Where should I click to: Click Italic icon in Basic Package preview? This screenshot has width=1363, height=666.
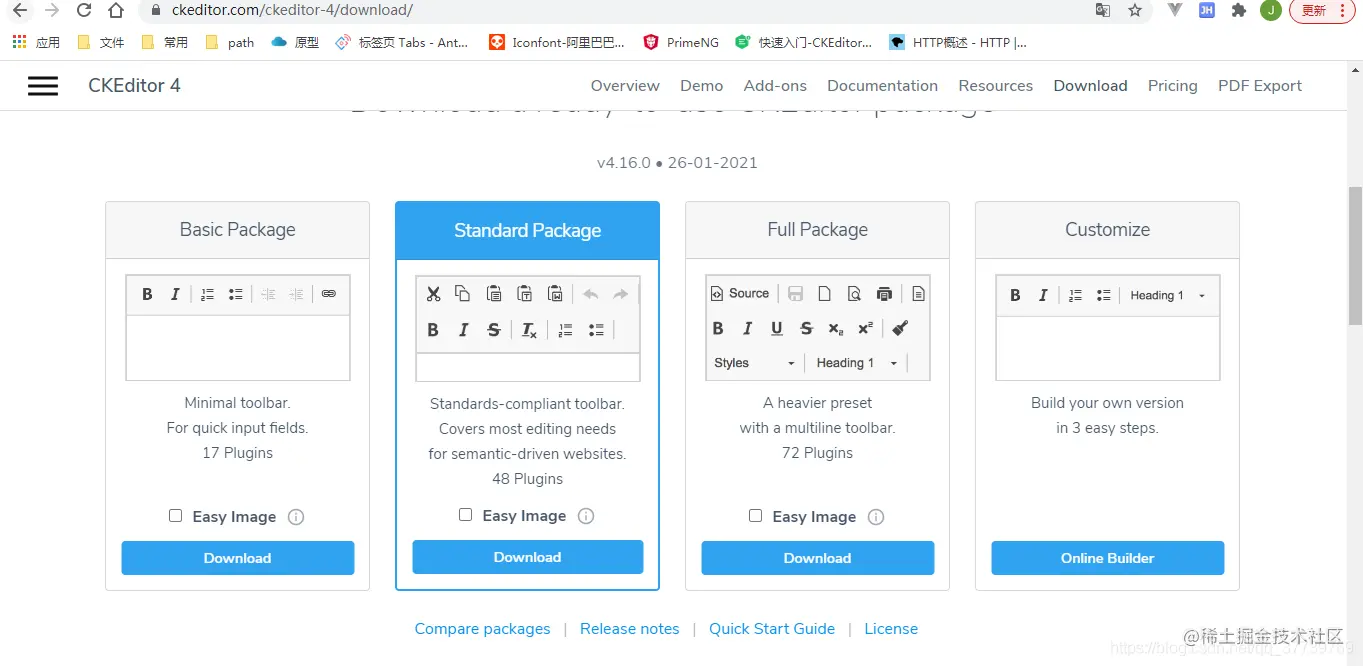click(x=175, y=294)
